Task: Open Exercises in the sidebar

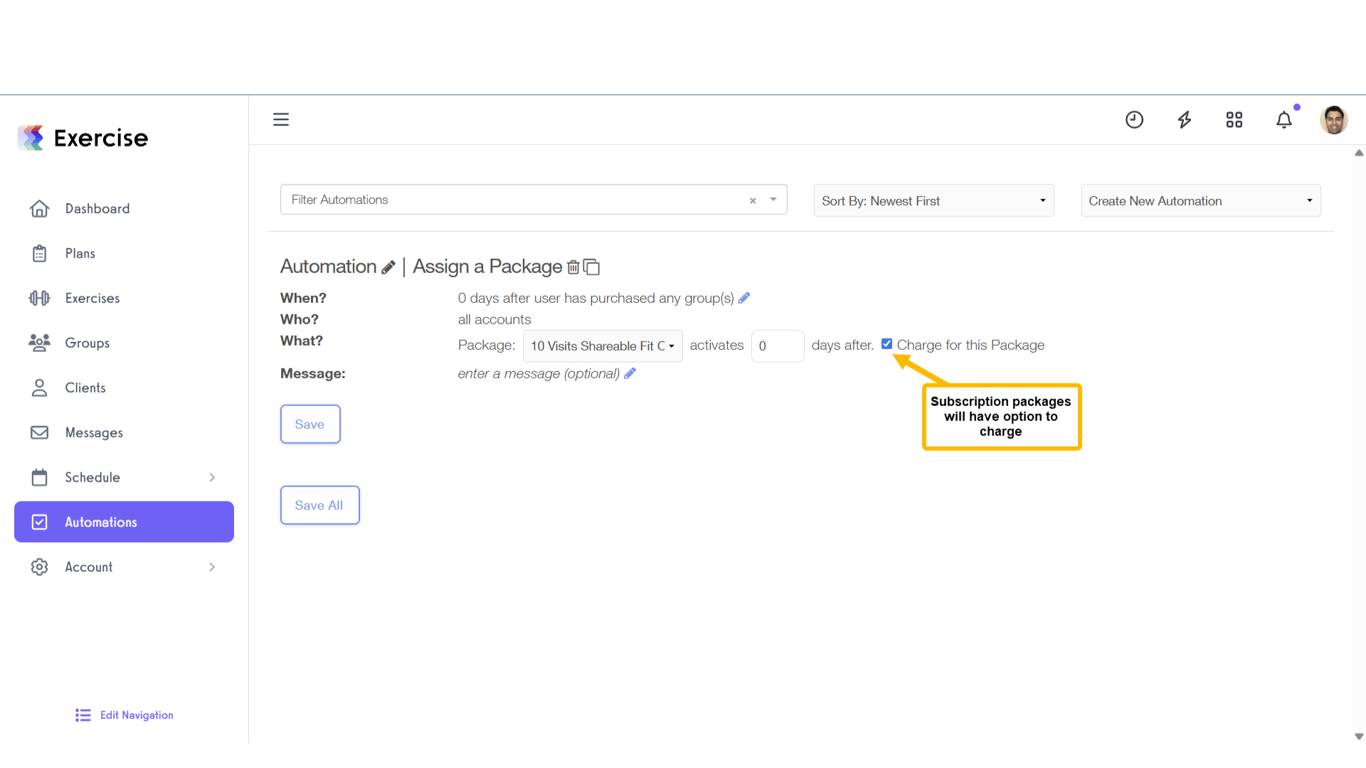Action: pos(92,298)
